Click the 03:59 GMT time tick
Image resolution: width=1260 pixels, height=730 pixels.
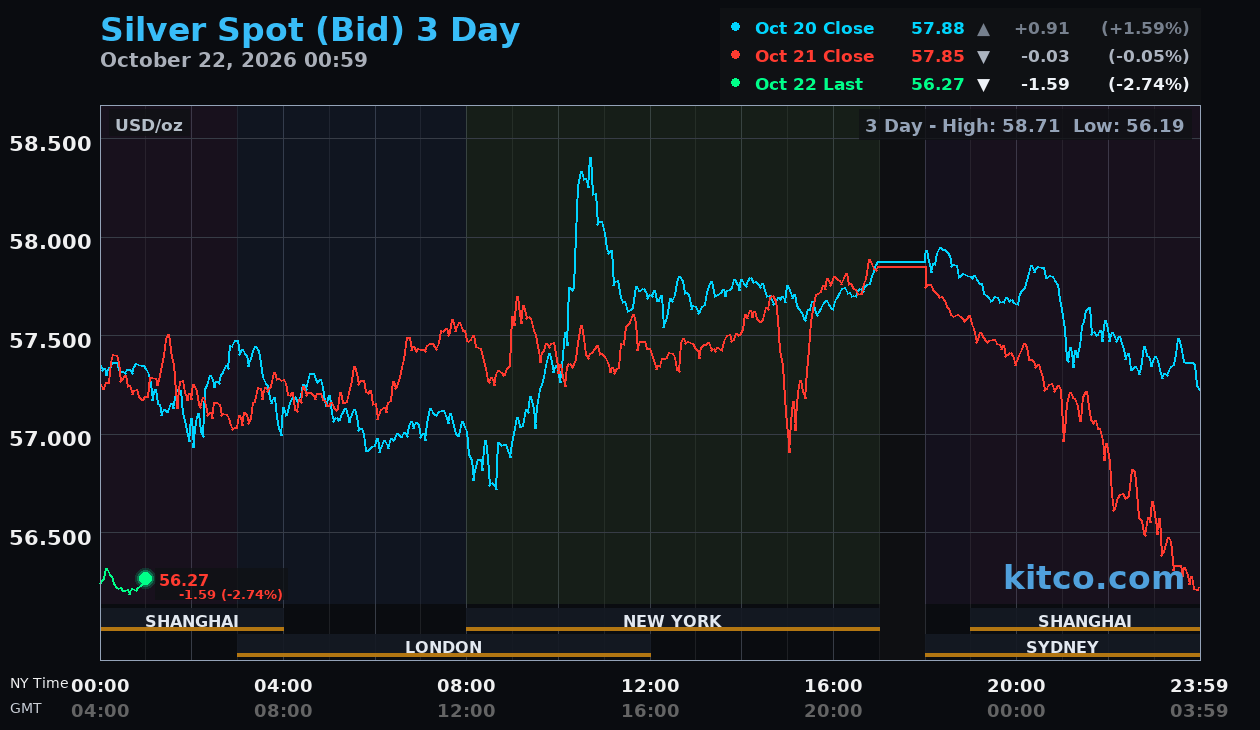pyautogui.click(x=1199, y=711)
